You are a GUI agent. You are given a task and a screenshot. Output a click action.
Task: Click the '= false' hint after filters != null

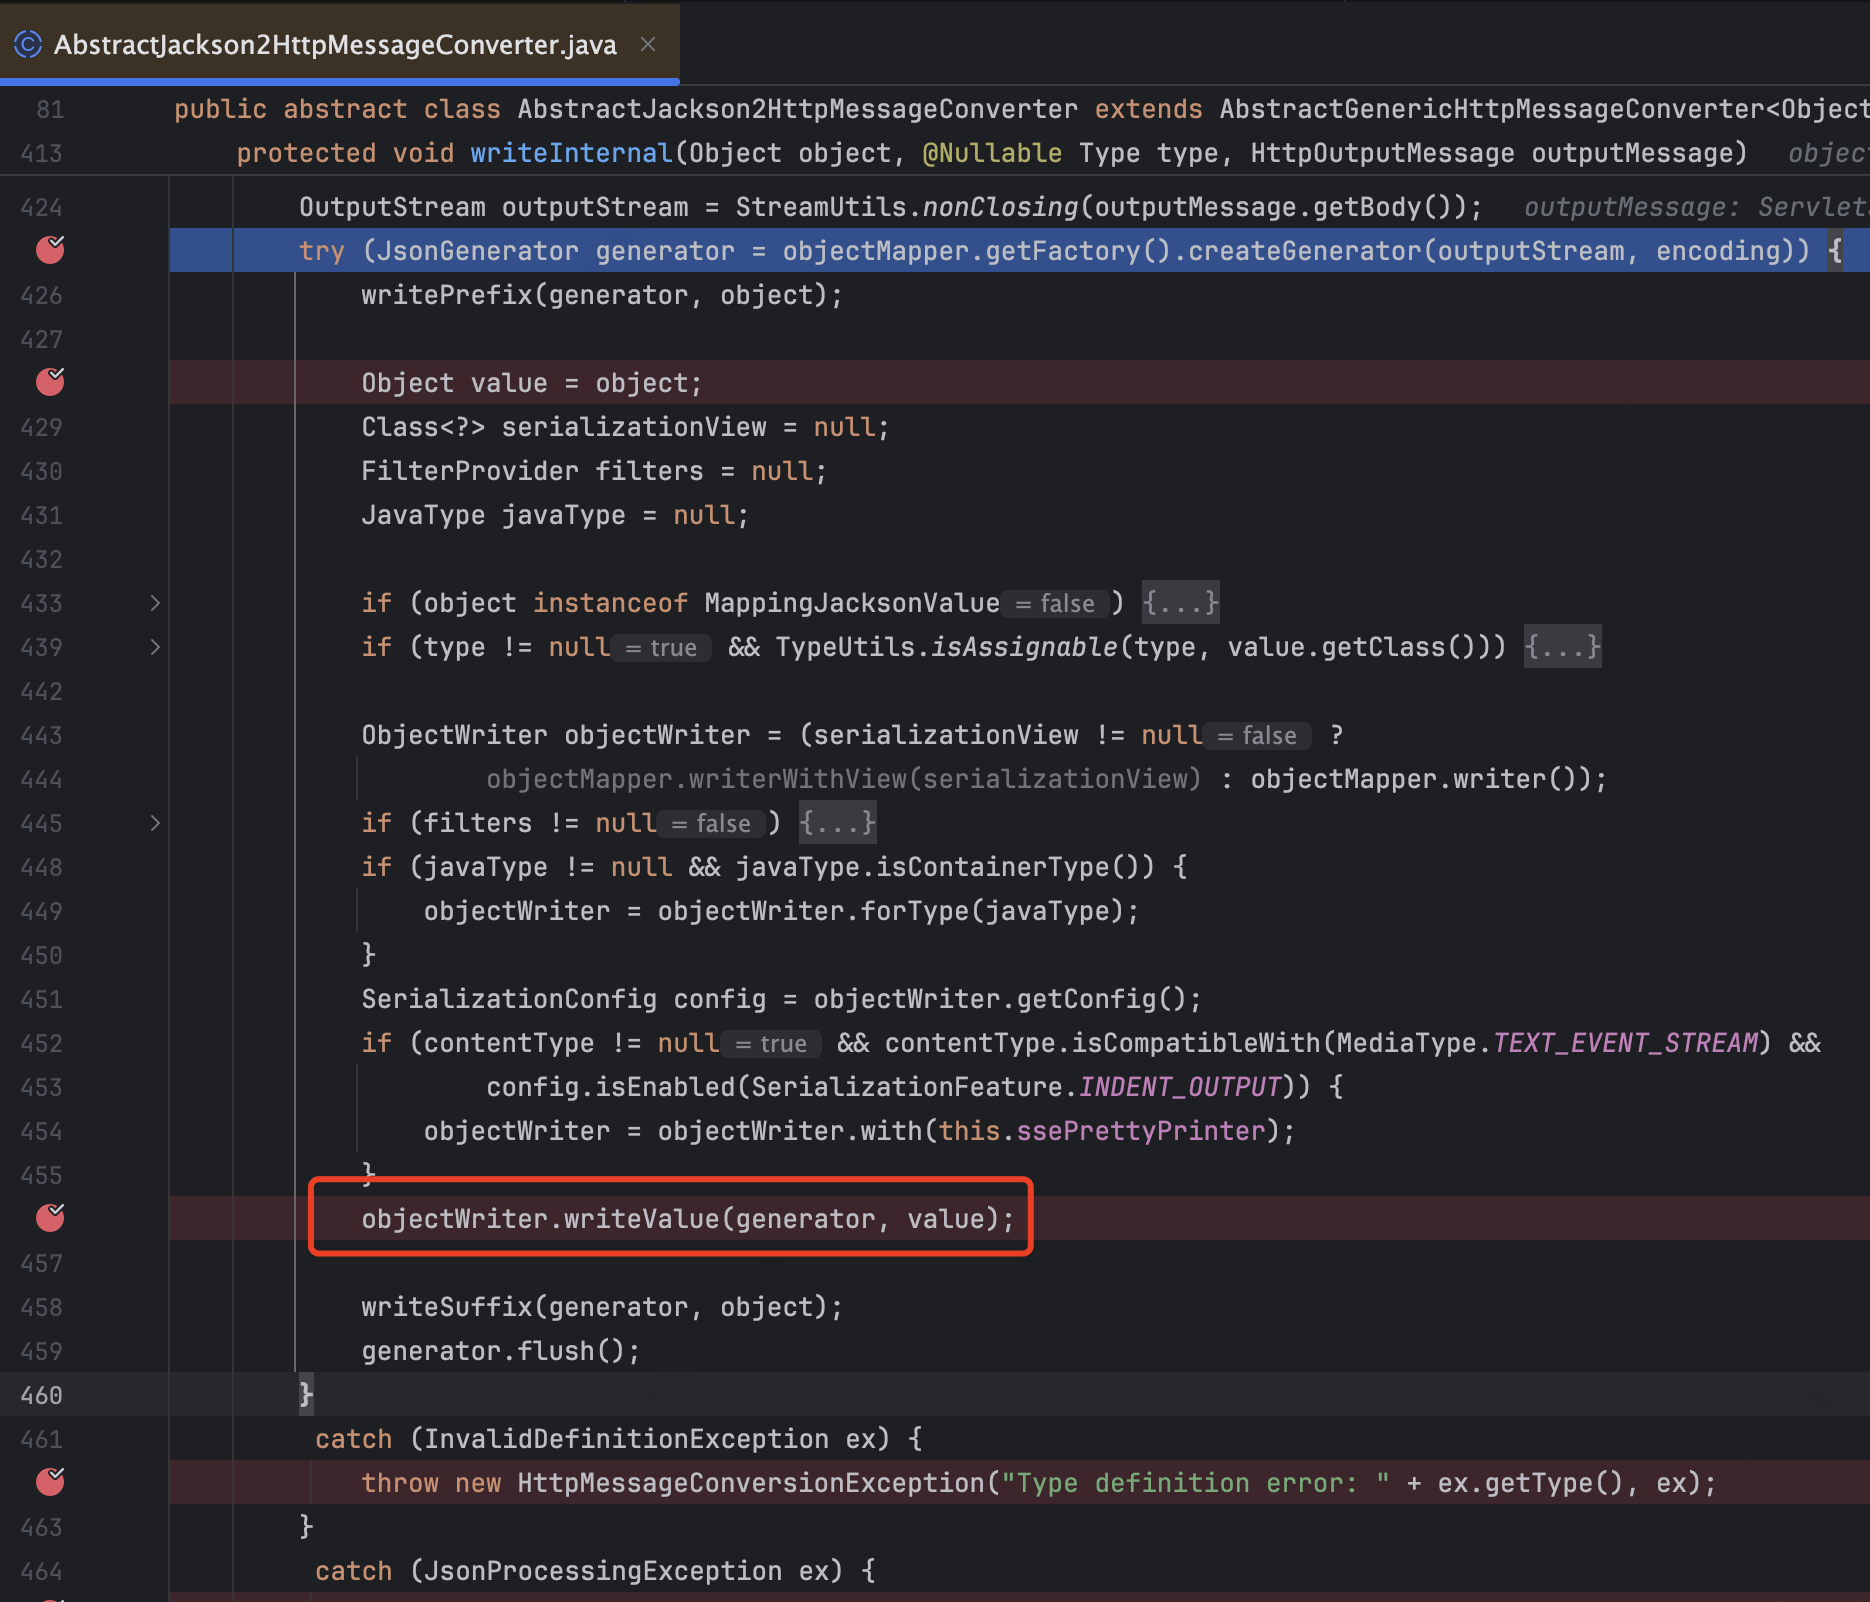point(712,823)
